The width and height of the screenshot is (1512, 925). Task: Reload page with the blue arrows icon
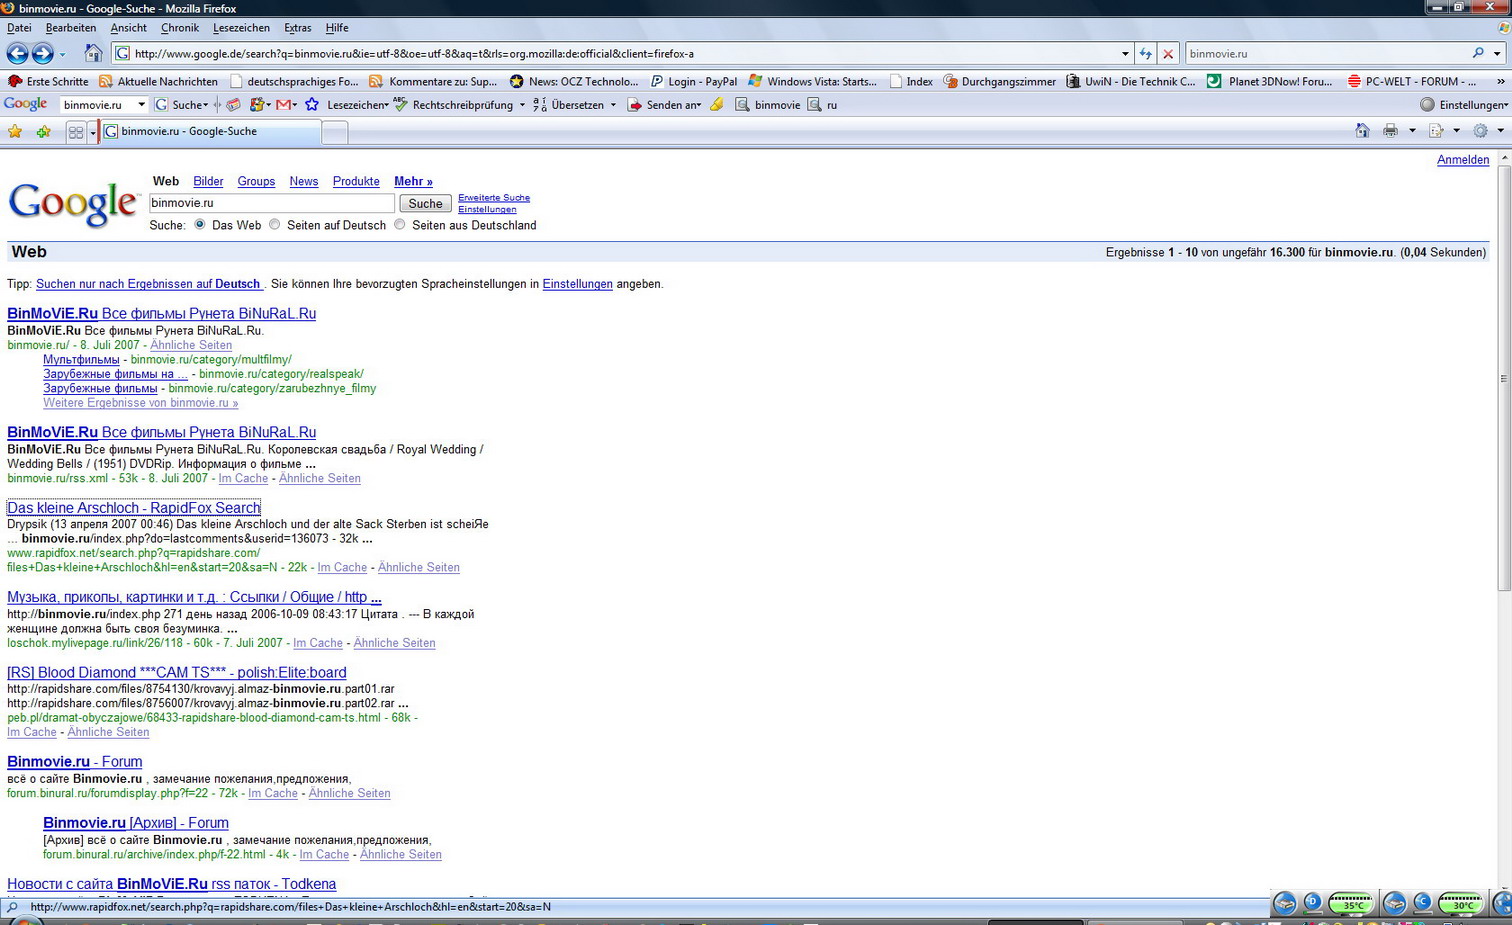coord(1145,54)
